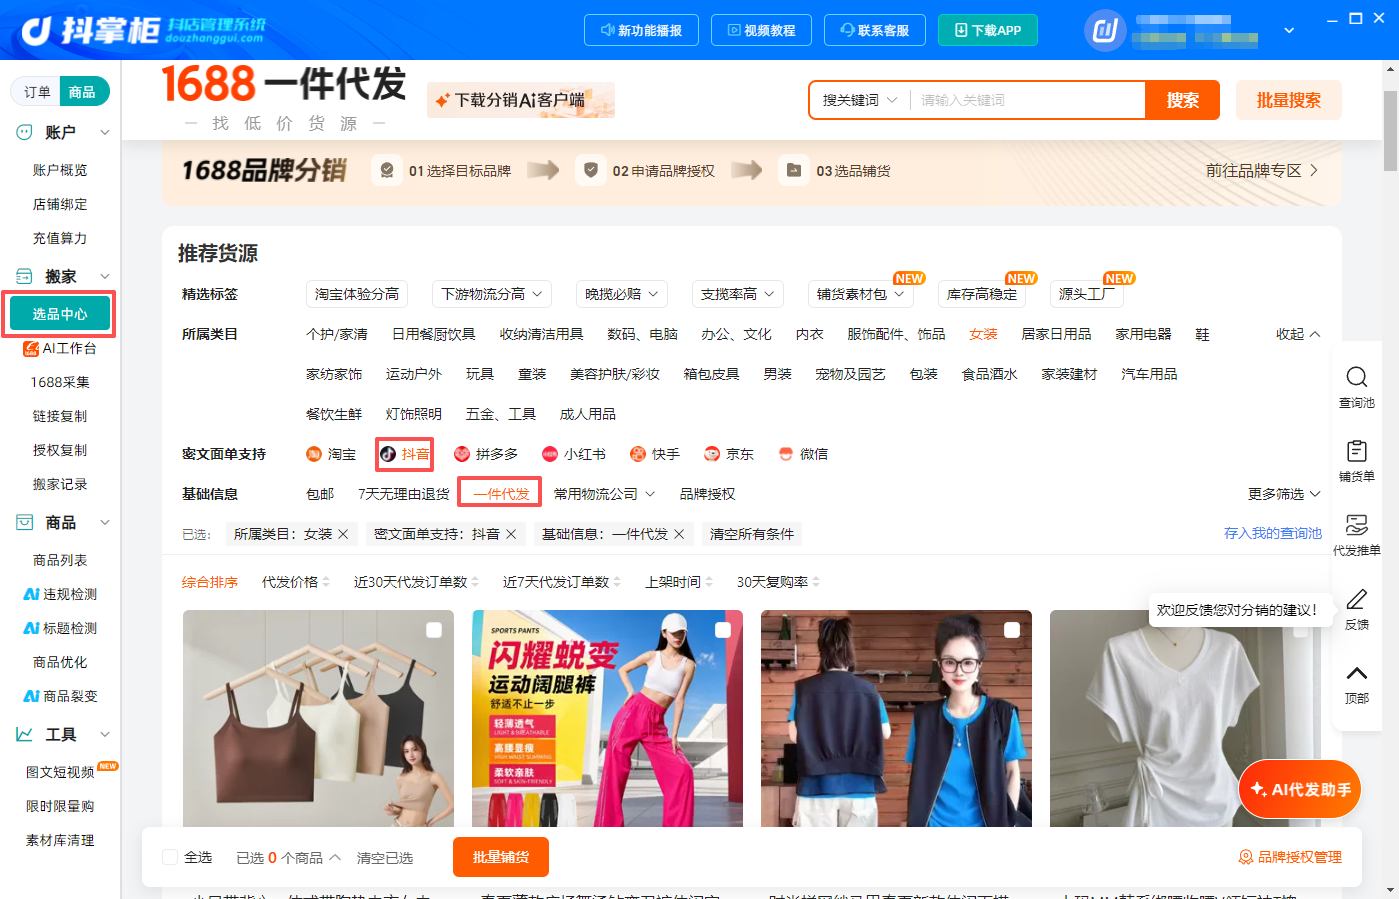Click the 批量搜索 button
Viewport: 1399px width, 899px height.
(1289, 100)
